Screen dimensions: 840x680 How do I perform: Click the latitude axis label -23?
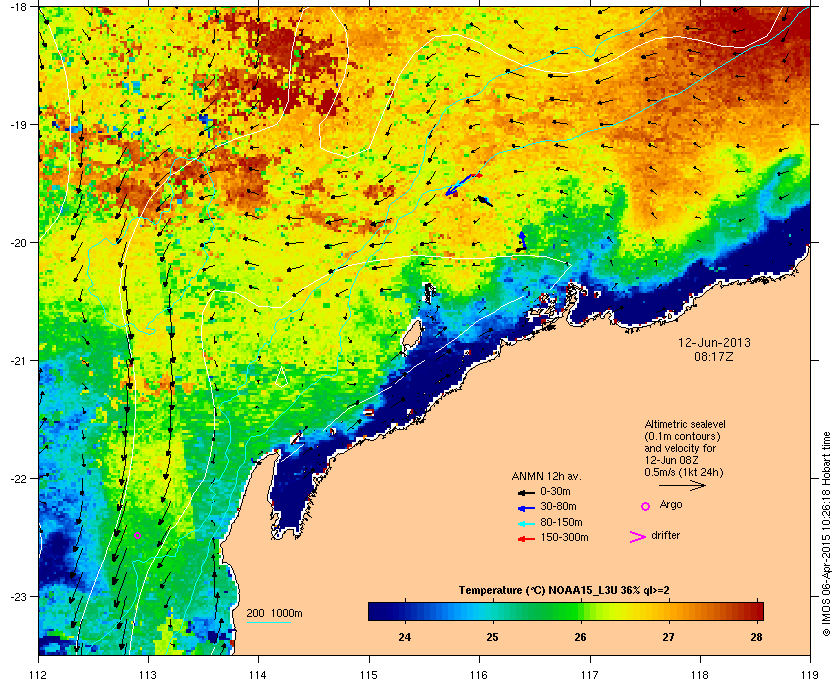pyautogui.click(x=19, y=596)
